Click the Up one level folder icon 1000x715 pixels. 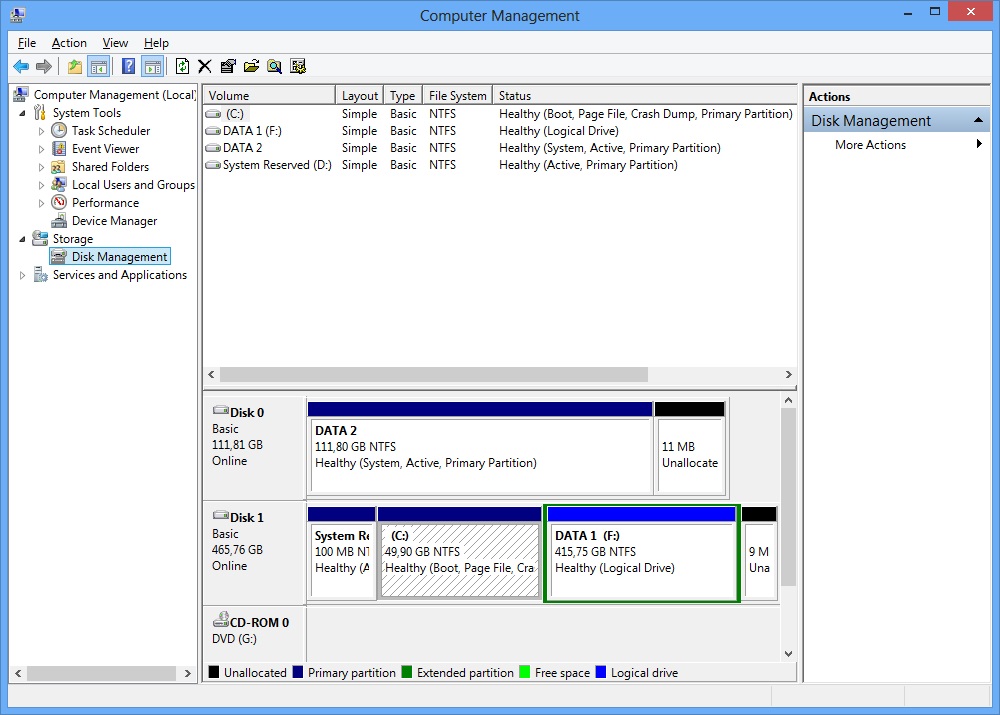tap(73, 66)
